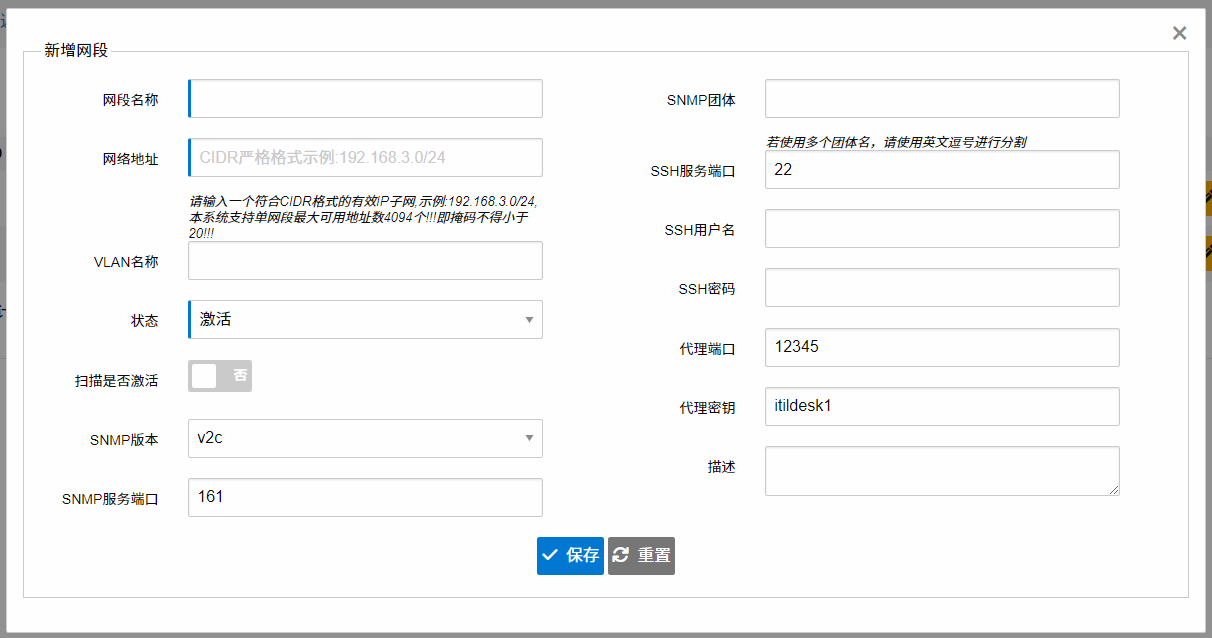
Task: Click the SNMP版本 label
Action: click(124, 439)
